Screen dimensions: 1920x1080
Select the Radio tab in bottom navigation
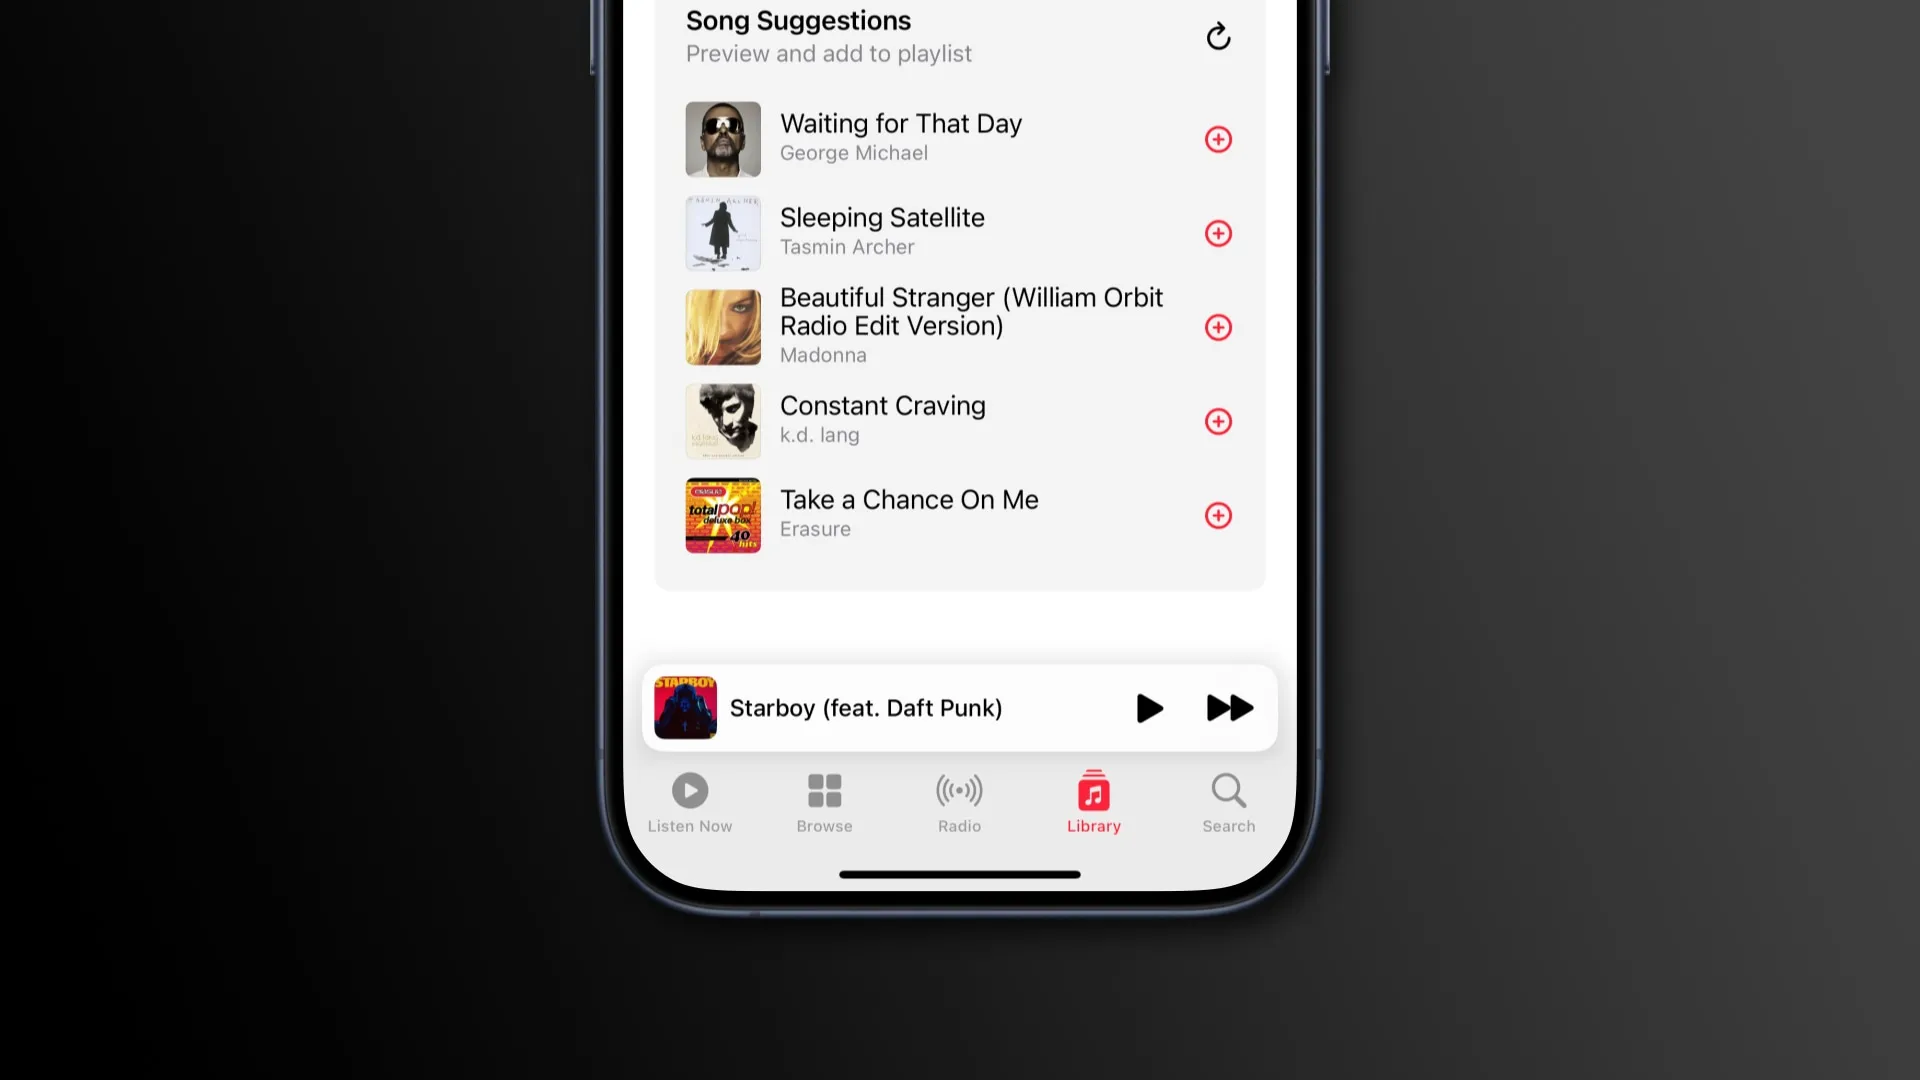click(x=959, y=800)
